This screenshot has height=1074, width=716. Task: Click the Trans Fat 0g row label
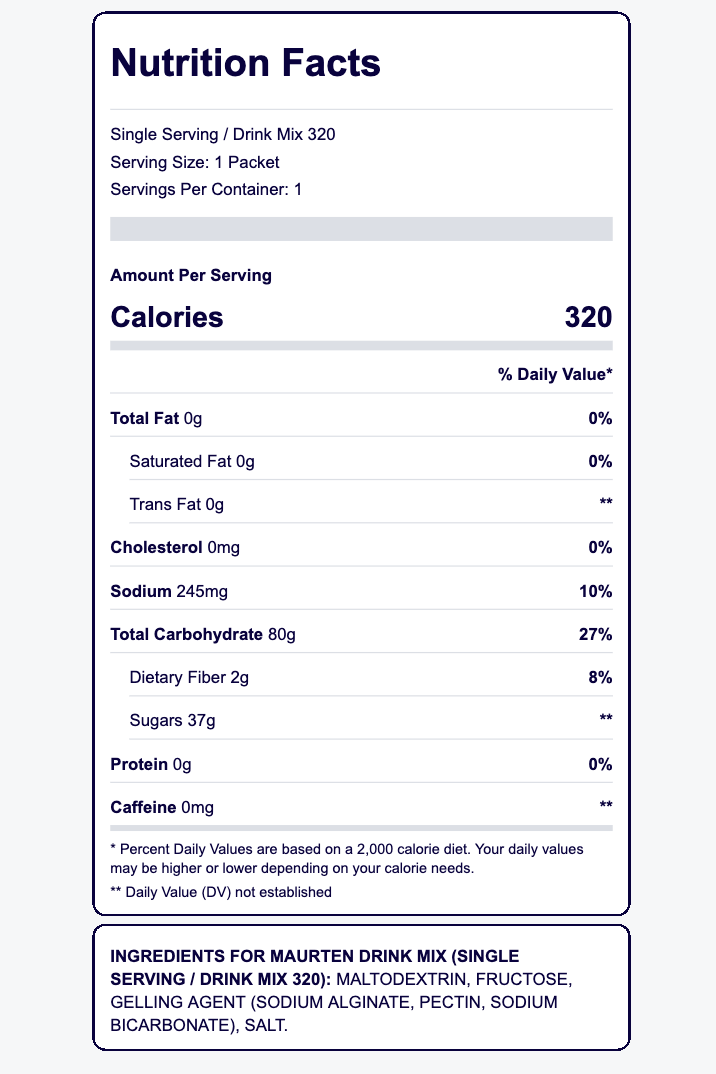click(176, 504)
